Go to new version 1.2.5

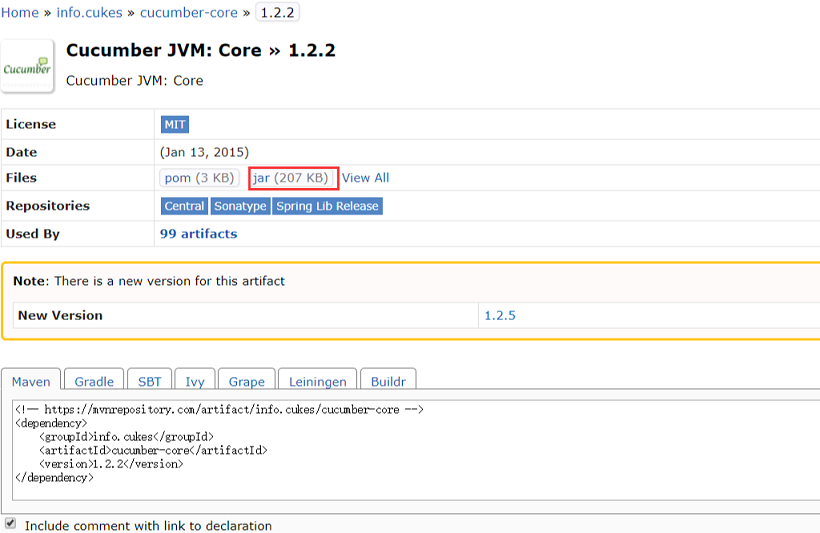click(500, 315)
